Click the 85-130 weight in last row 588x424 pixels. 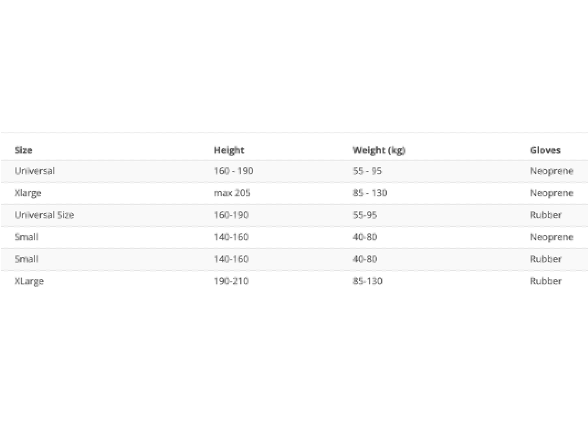click(x=368, y=281)
